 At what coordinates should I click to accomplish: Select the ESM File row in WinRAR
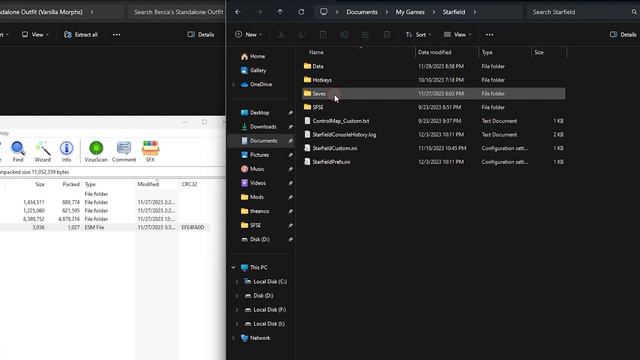click(104, 227)
